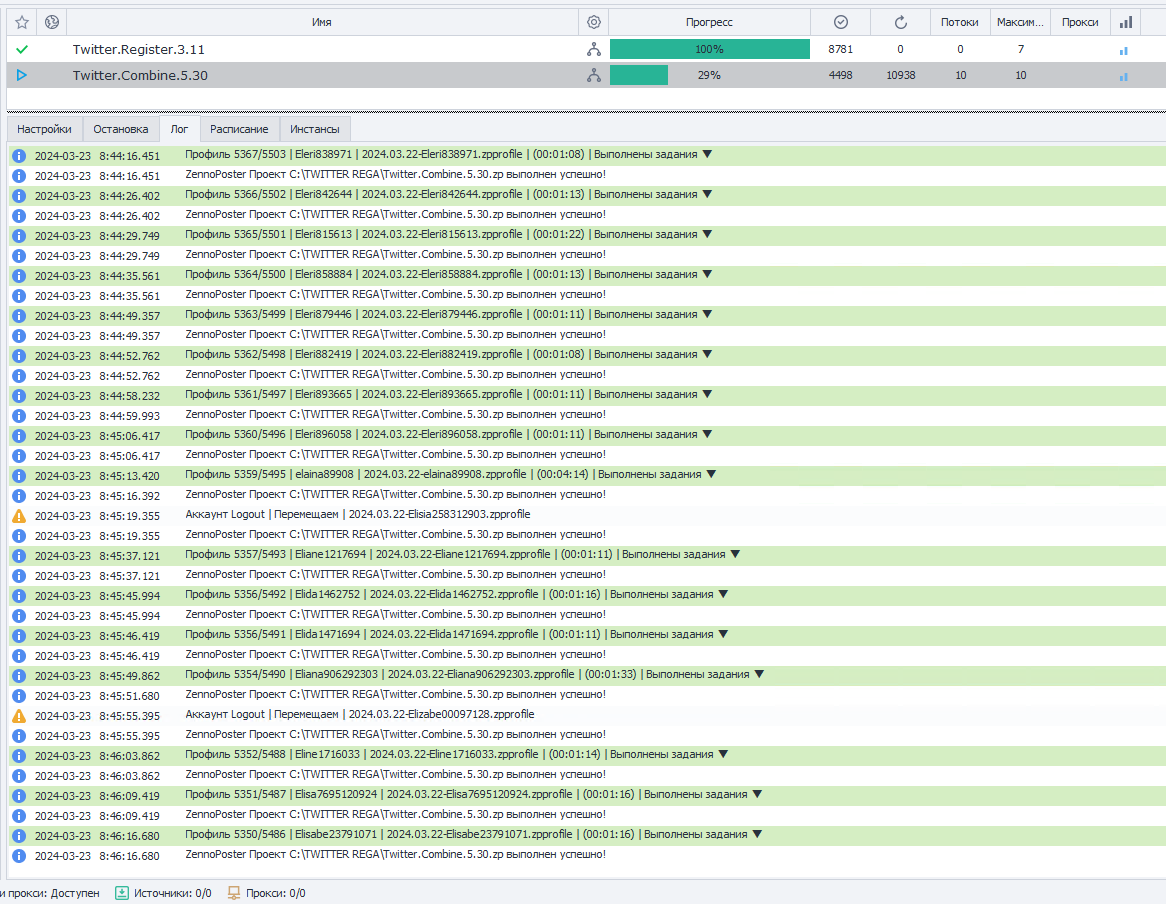This screenshot has height=904, width=1166.
Task: Click the tree icon in Twitter.Combine.5.30 row
Action: click(x=594, y=75)
